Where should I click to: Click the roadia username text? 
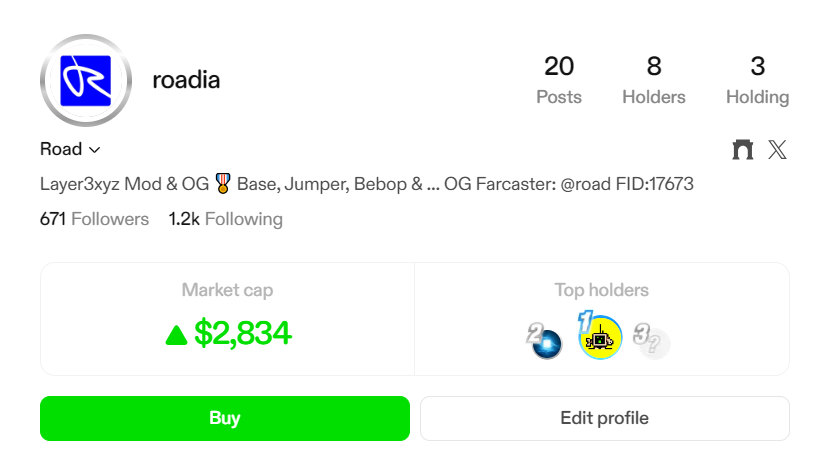[x=186, y=80]
